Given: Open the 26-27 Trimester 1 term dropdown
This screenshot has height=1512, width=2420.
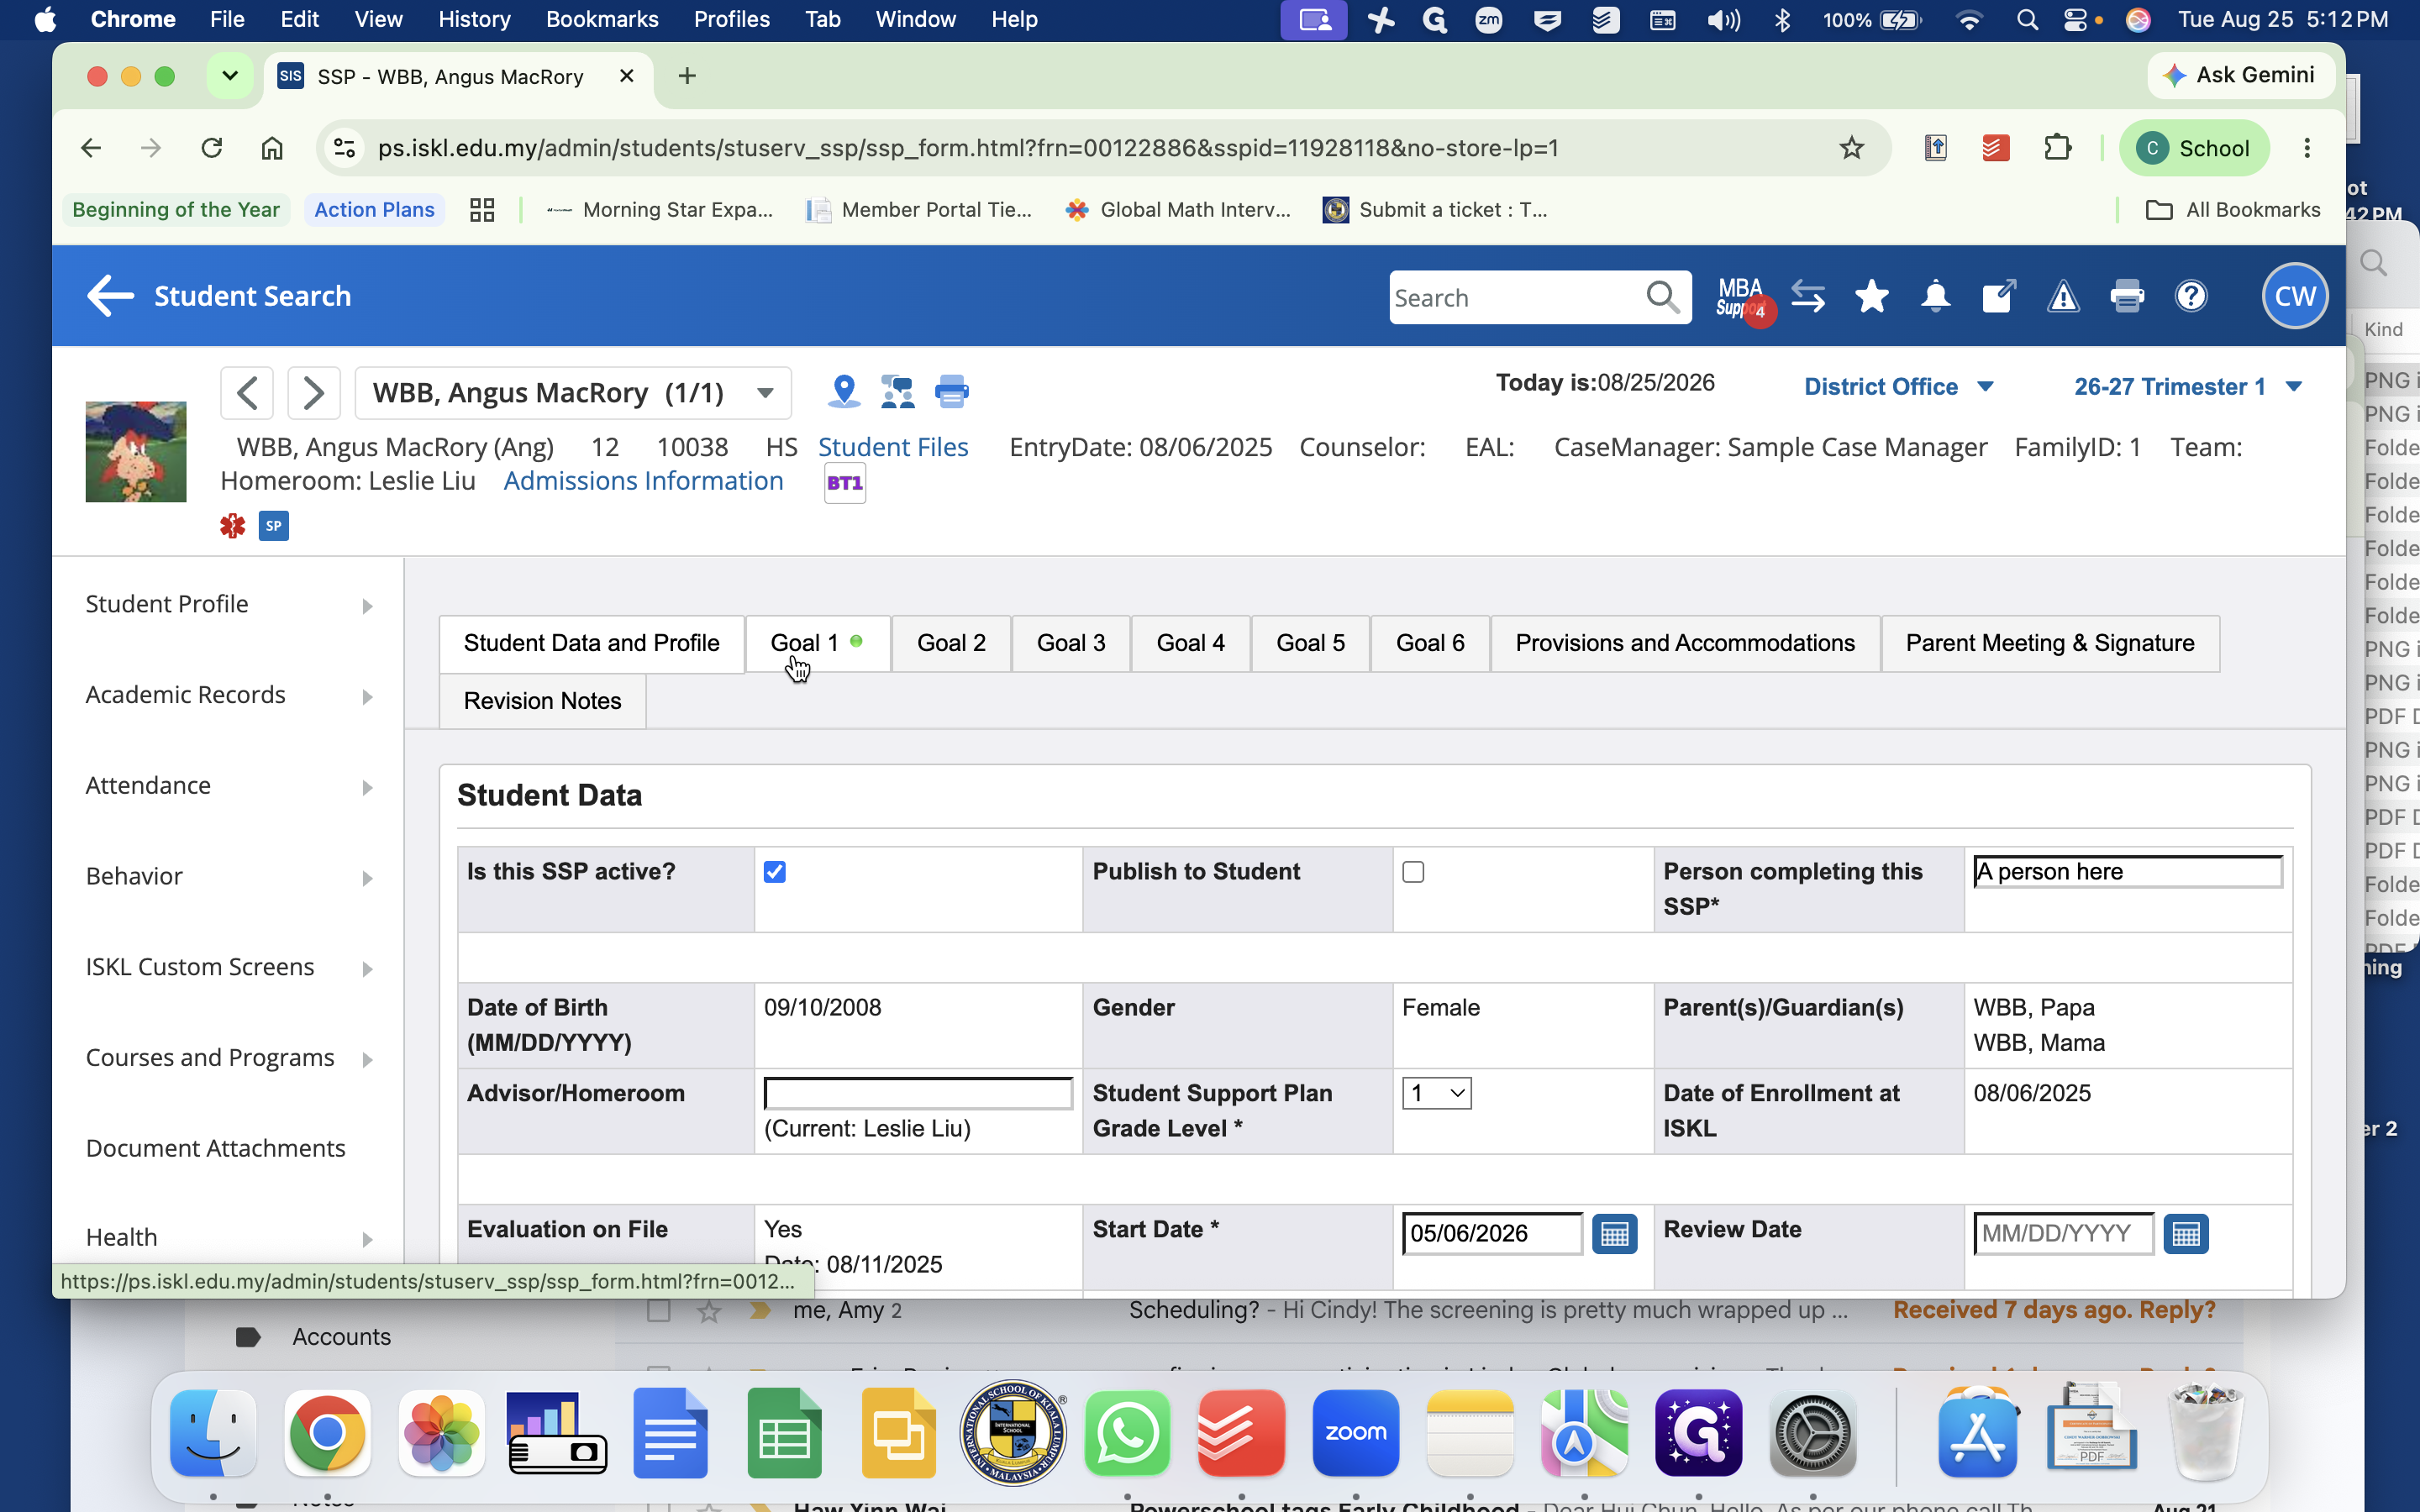Looking at the screenshot, I should 2188,387.
